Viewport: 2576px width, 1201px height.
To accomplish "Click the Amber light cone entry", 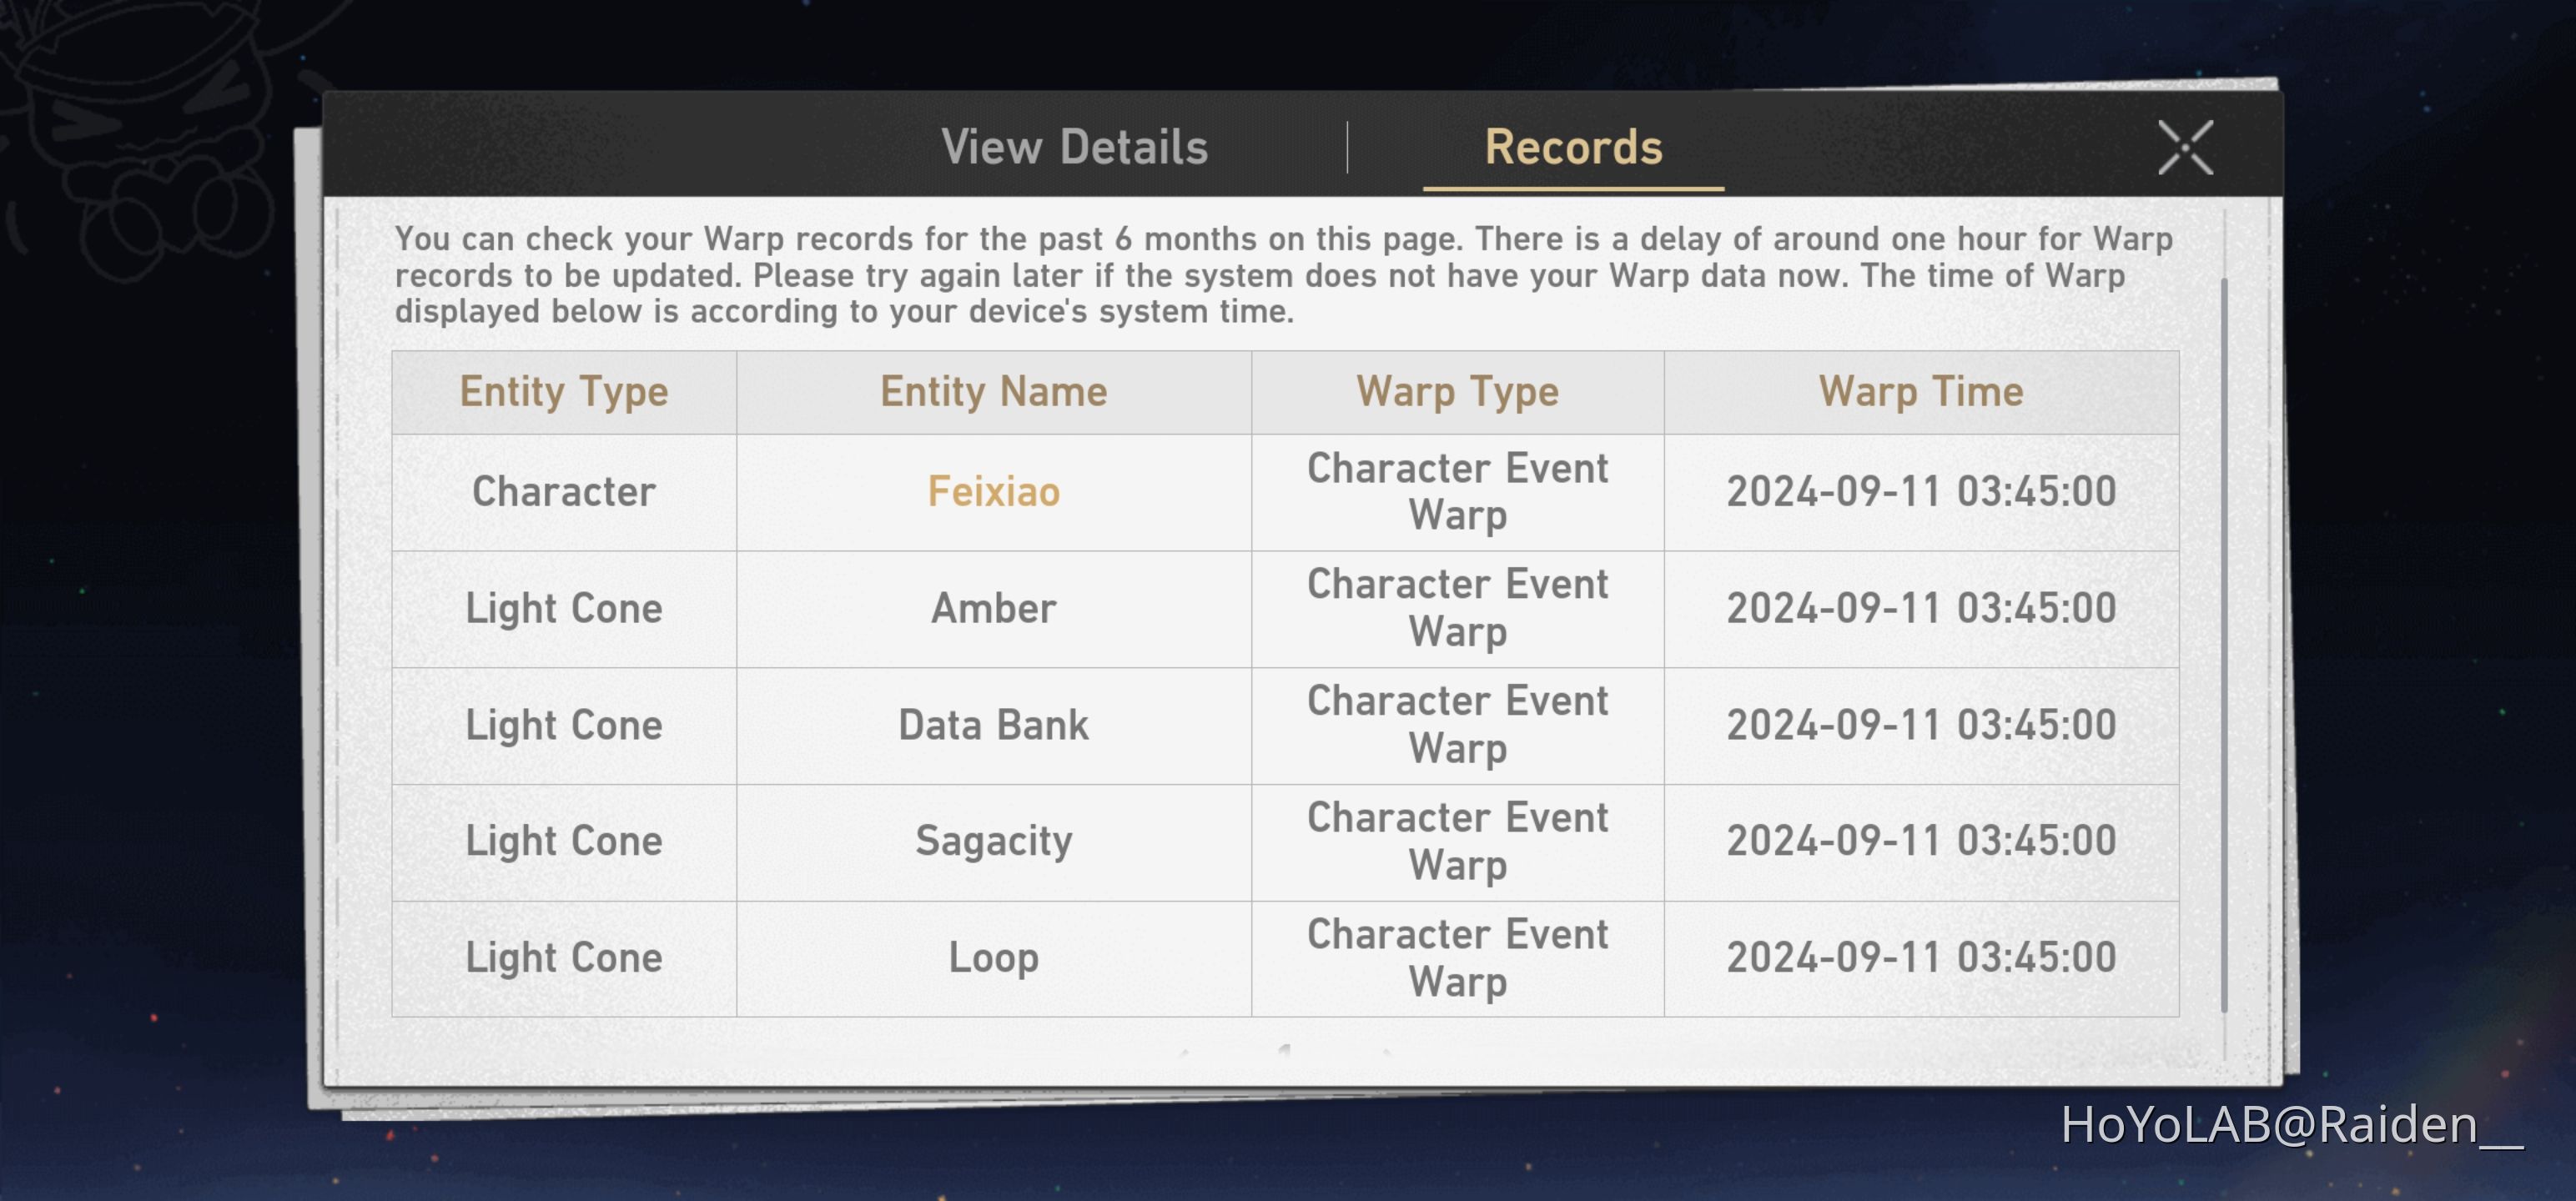I will tap(993, 608).
